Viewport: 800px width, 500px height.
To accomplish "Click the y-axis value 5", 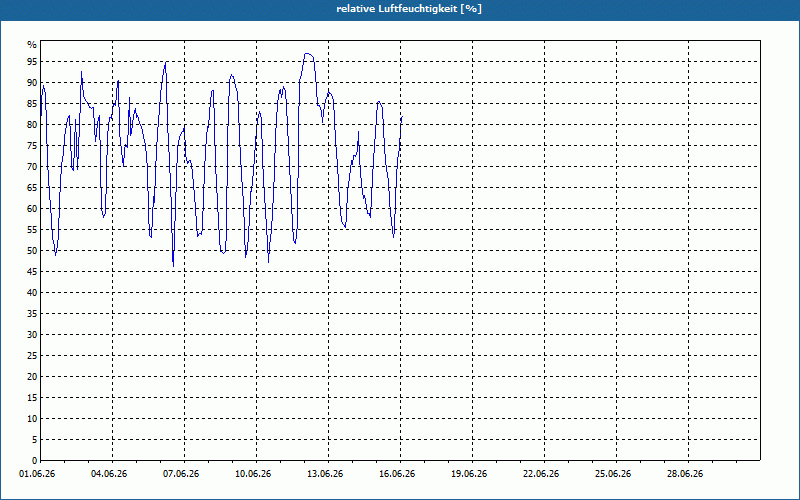I will pos(35,440).
